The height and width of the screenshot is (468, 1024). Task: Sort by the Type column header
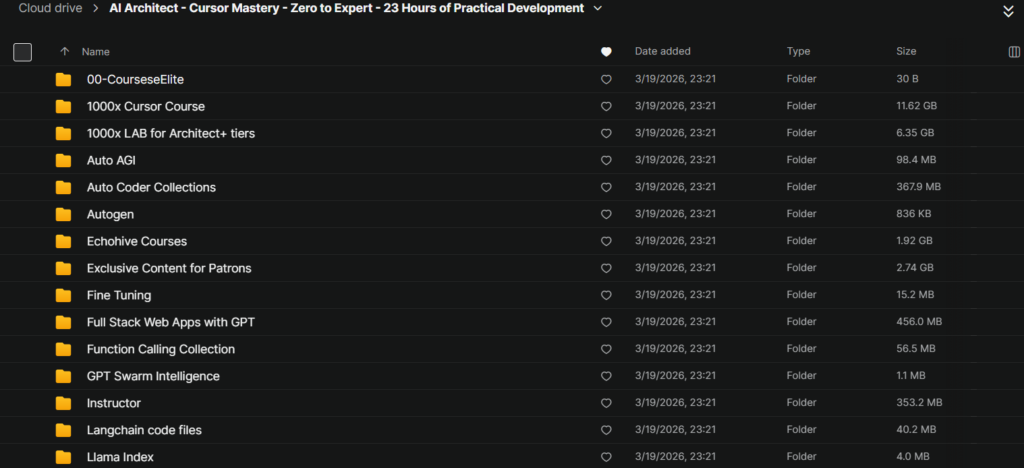(x=798, y=51)
